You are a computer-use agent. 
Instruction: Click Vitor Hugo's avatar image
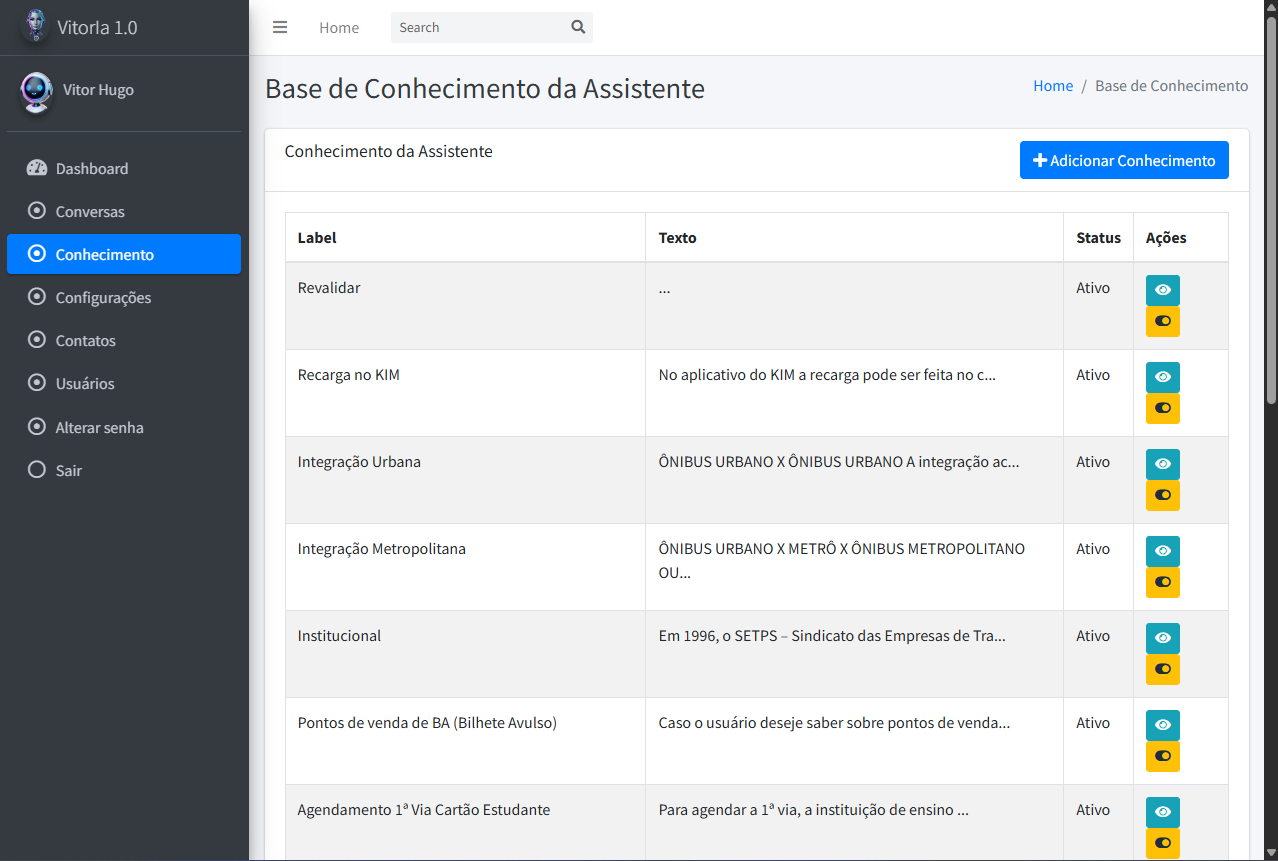(37, 91)
